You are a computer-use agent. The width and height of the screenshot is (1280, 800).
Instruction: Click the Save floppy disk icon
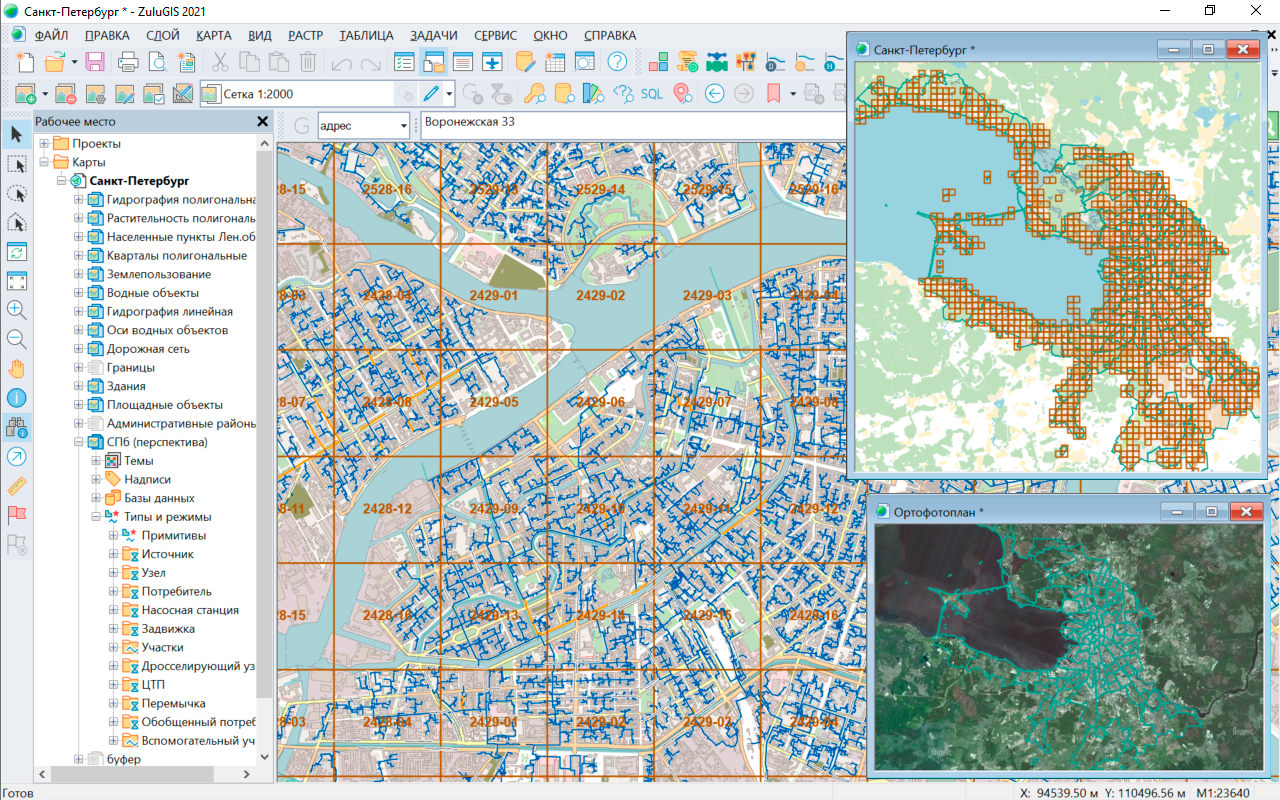pos(95,62)
